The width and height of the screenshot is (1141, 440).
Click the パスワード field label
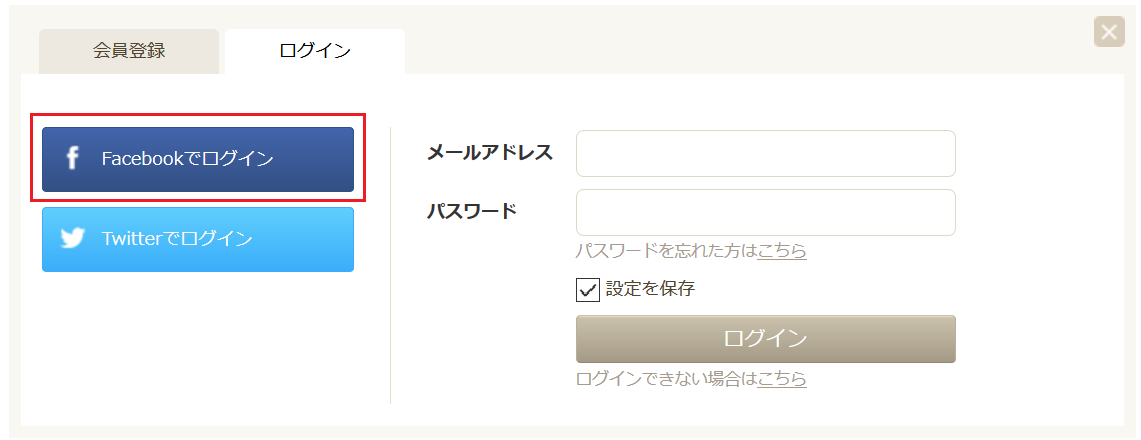tap(472, 212)
